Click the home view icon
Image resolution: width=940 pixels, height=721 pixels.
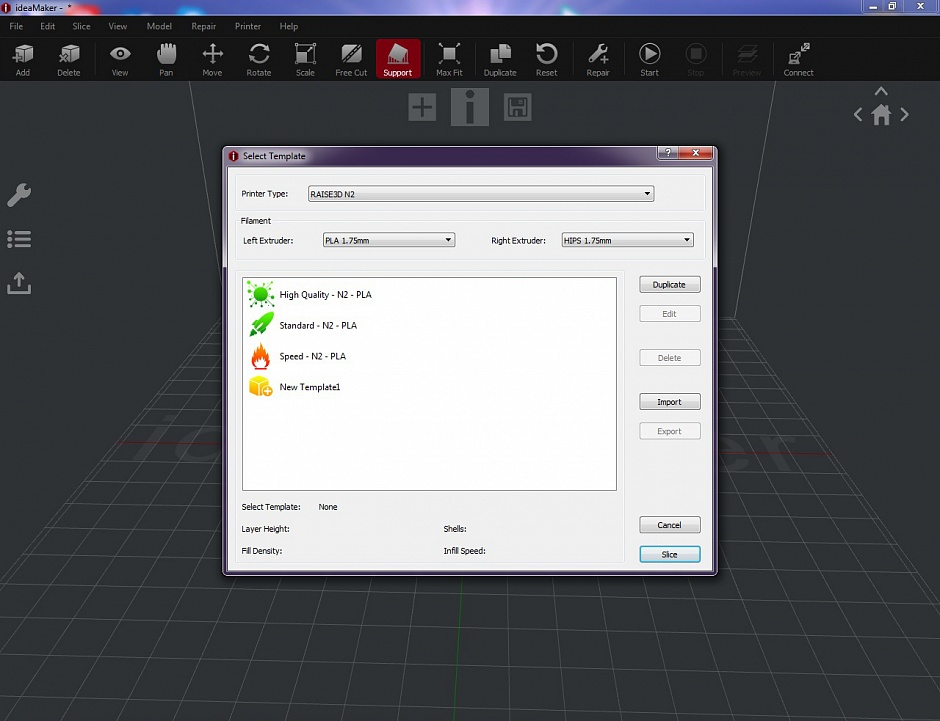coord(881,114)
